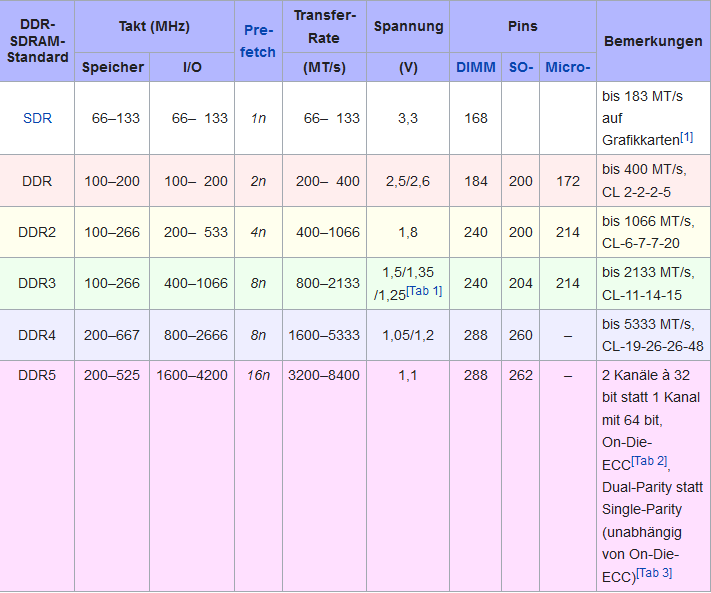Open the SDR link in first column
The width and height of the screenshot is (711, 593).
click(37, 118)
